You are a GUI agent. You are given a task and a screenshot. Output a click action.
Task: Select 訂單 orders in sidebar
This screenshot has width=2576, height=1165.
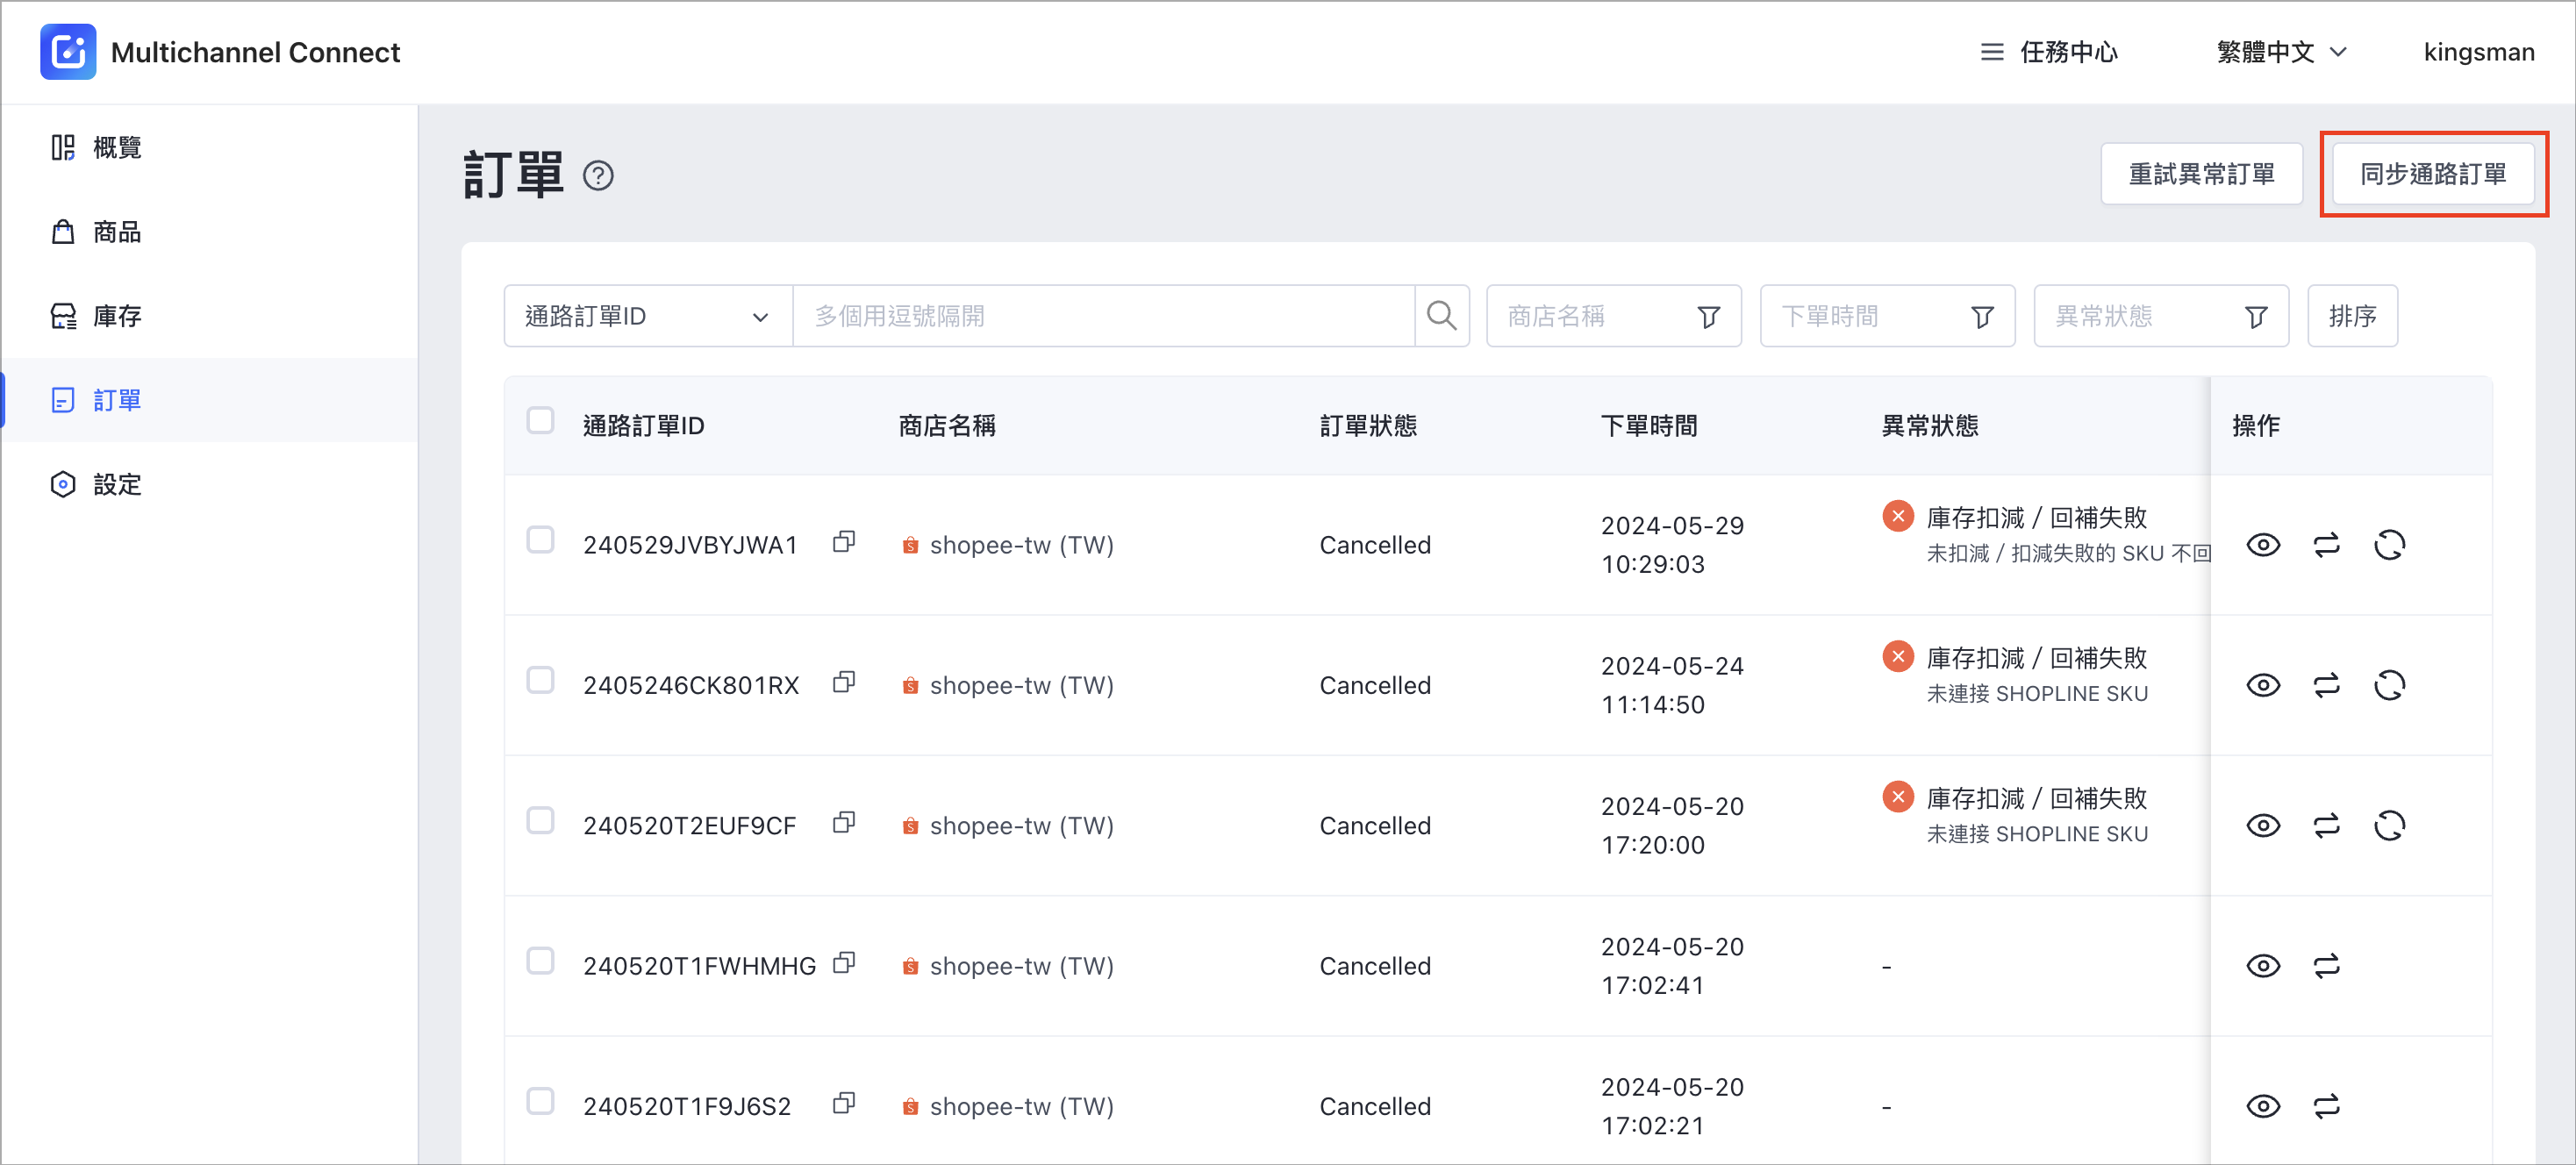point(209,400)
